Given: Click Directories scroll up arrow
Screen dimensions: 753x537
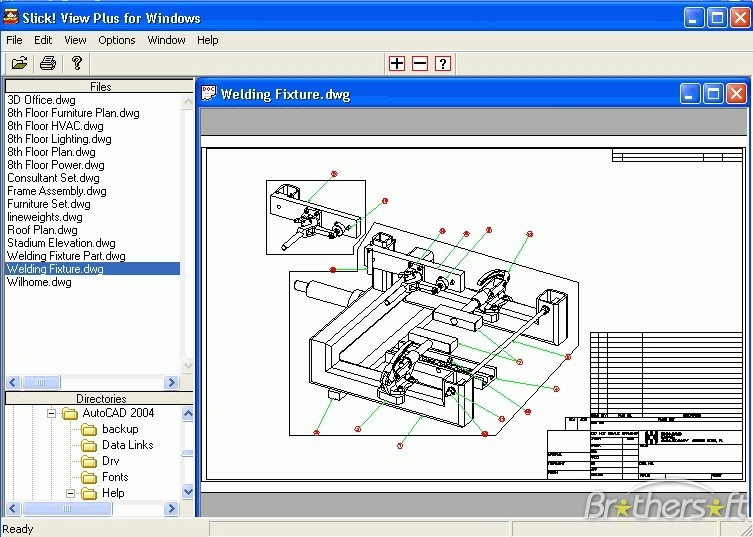Looking at the screenshot, I should click(x=188, y=414).
